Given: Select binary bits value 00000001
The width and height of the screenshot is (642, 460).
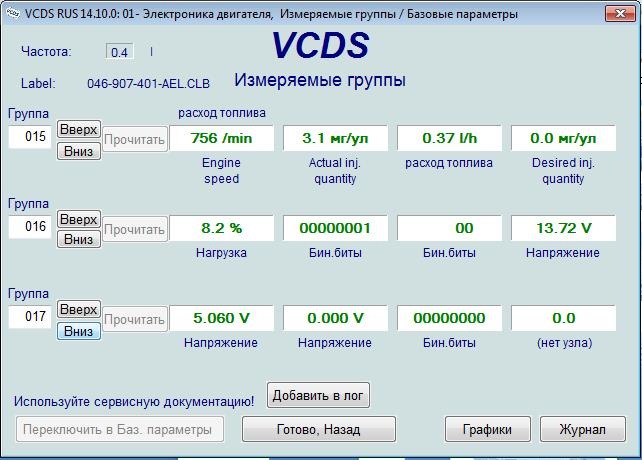Looking at the screenshot, I should (335, 228).
